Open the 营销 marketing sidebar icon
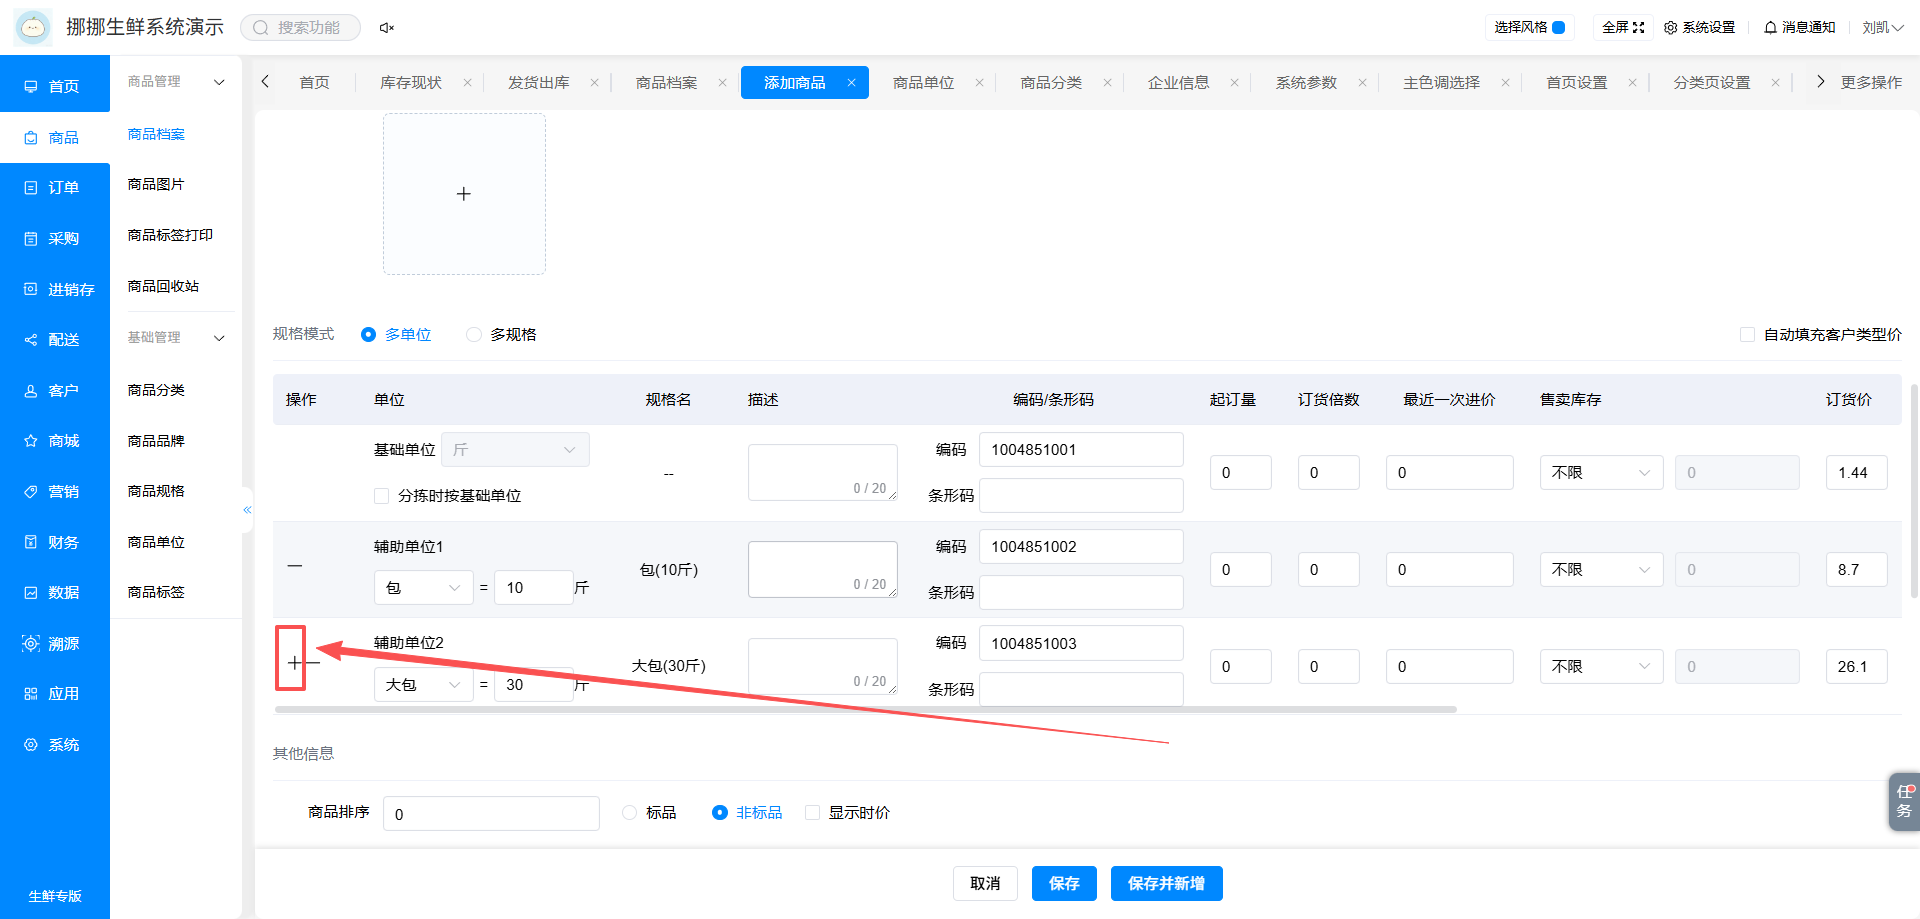 pyautogui.click(x=31, y=492)
